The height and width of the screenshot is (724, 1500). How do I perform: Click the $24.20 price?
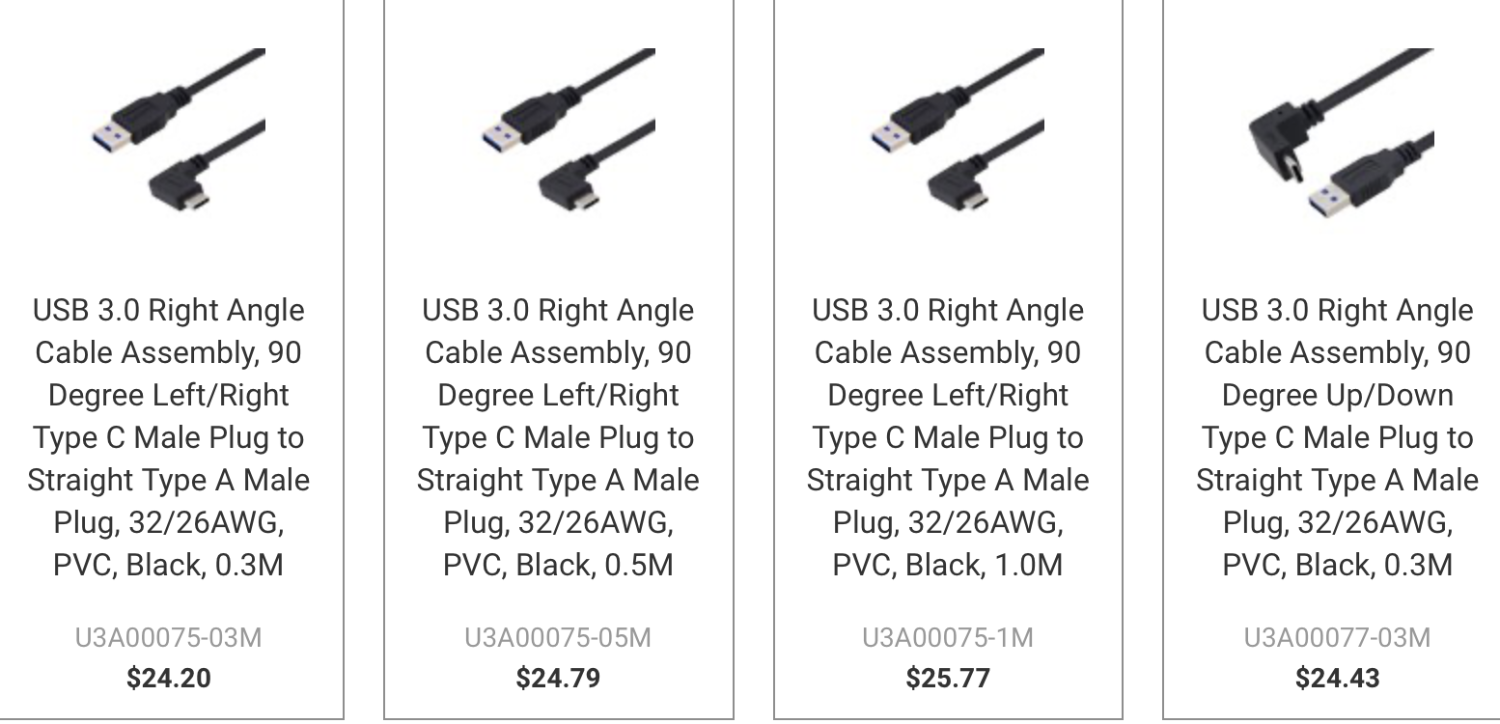(168, 677)
